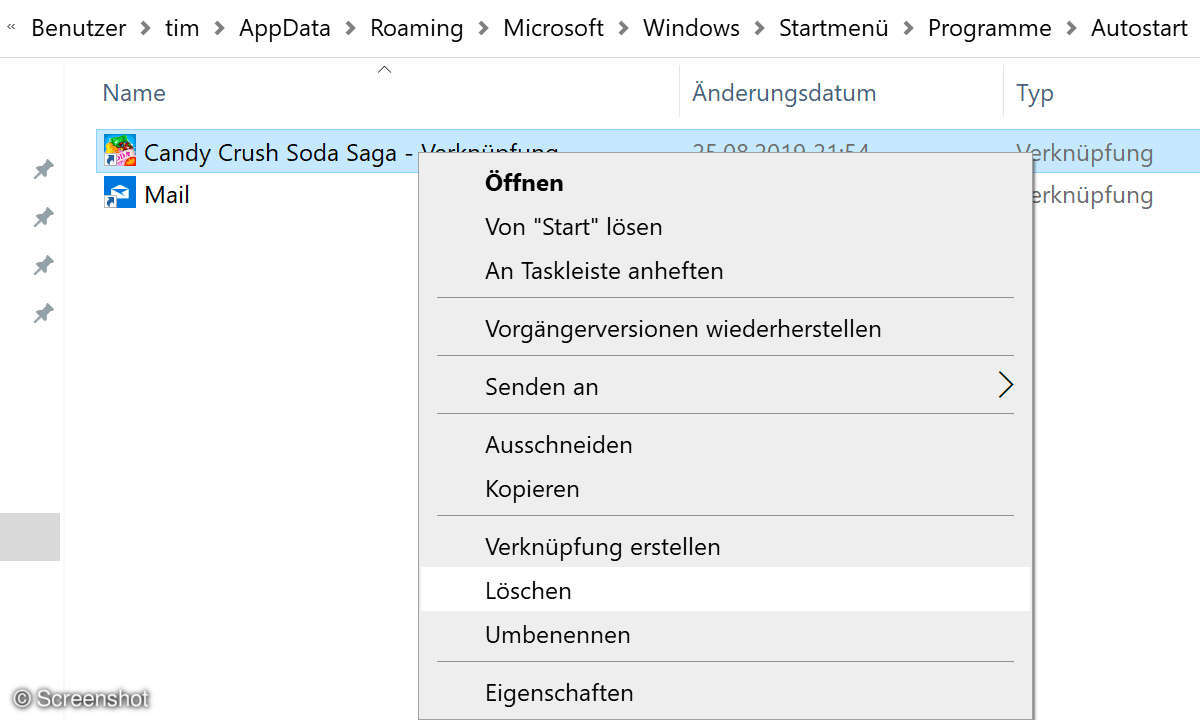The image size is (1200, 720).
Task: Go to Windows in the breadcrumb
Action: click(692, 28)
